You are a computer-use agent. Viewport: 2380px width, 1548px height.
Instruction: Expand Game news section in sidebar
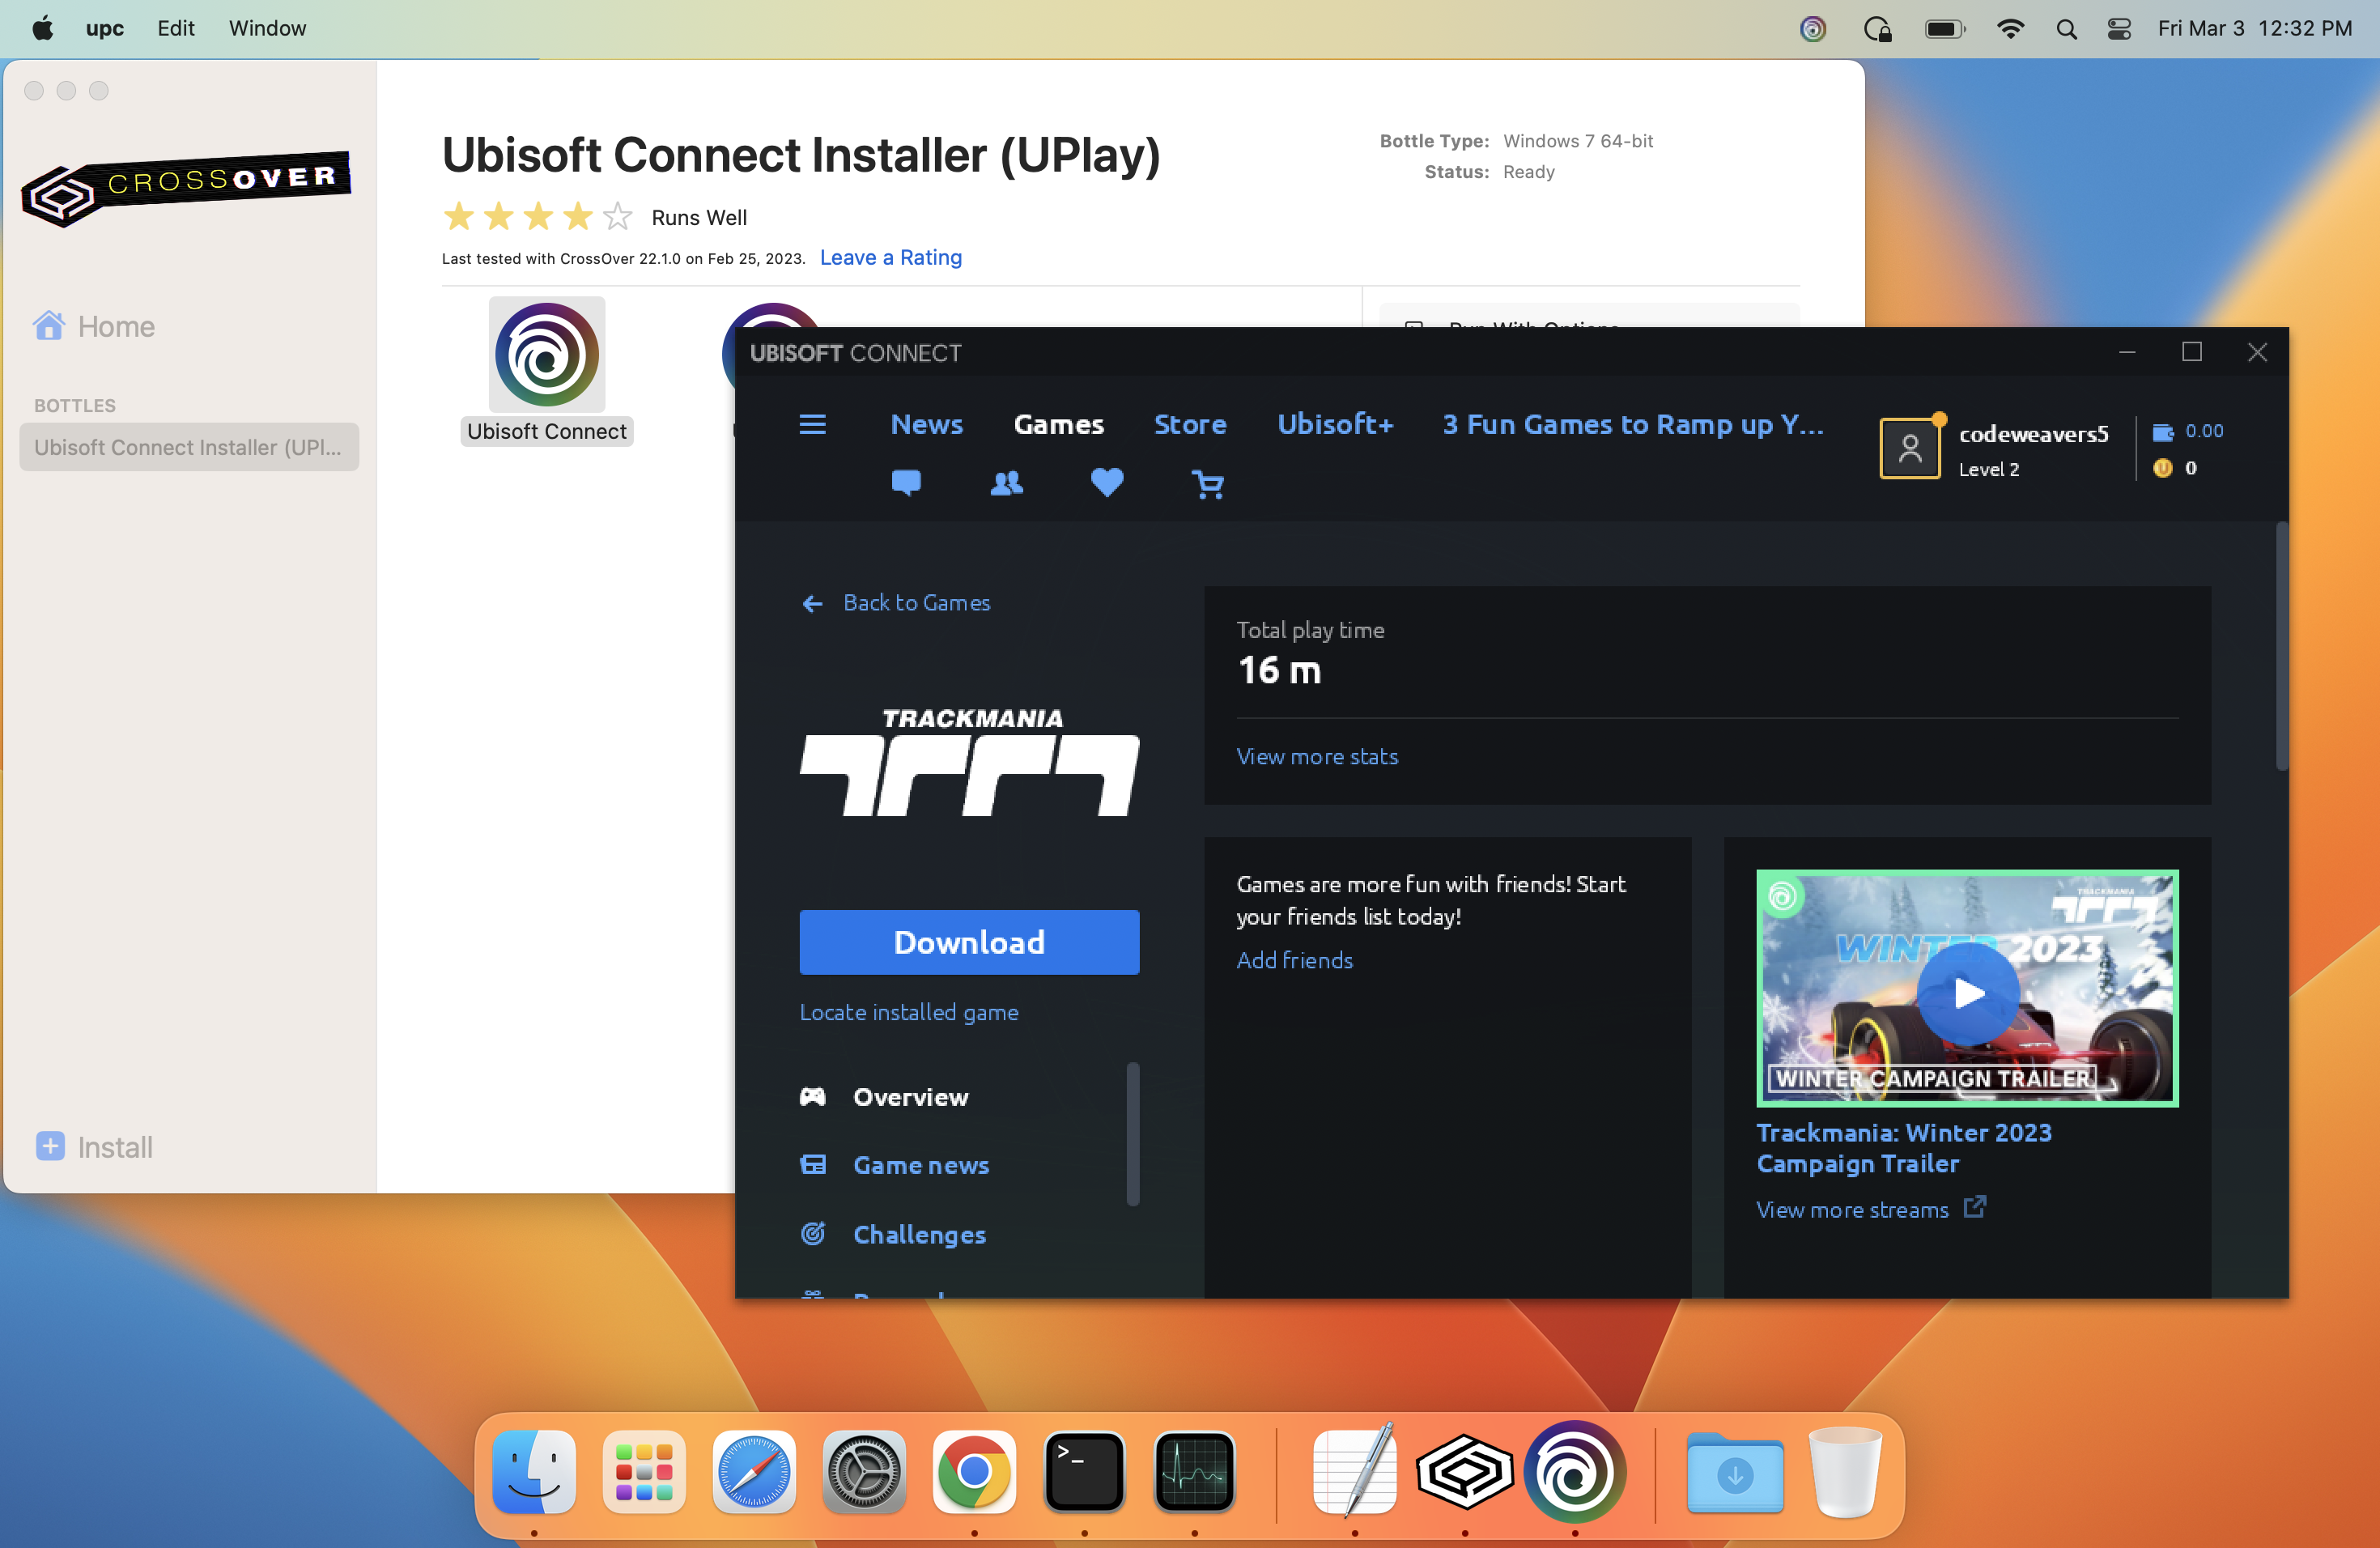tap(918, 1164)
